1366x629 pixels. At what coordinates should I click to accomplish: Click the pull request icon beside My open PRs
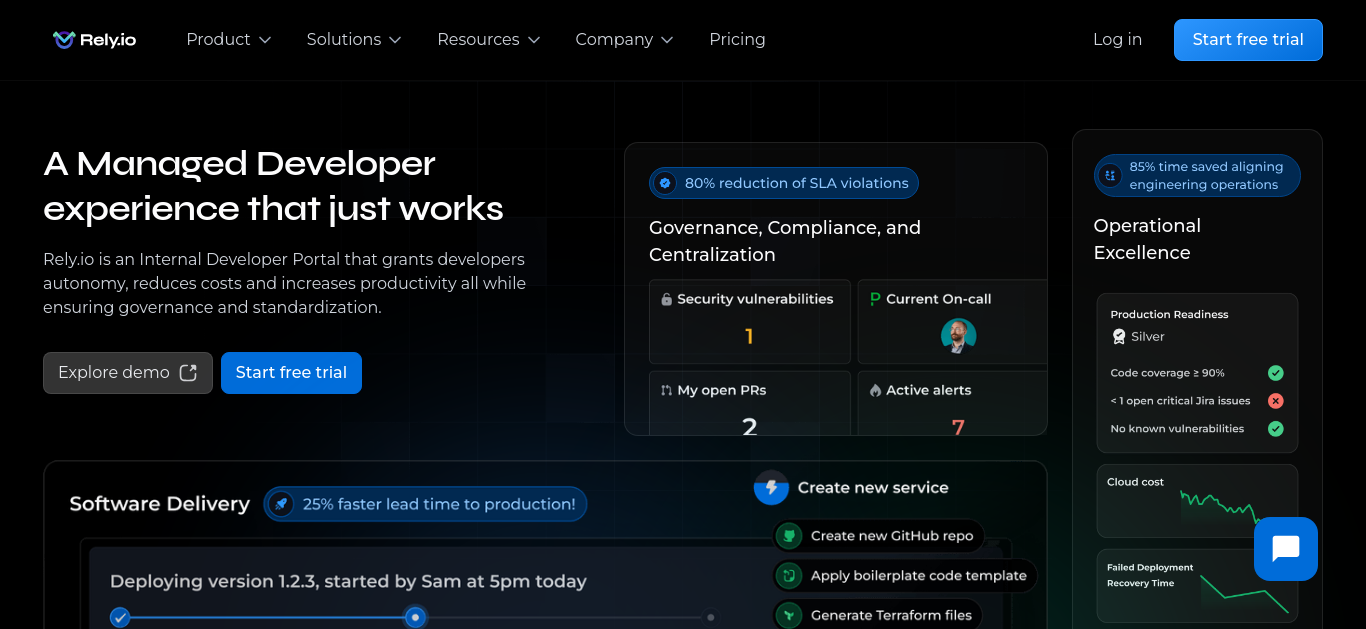point(666,391)
